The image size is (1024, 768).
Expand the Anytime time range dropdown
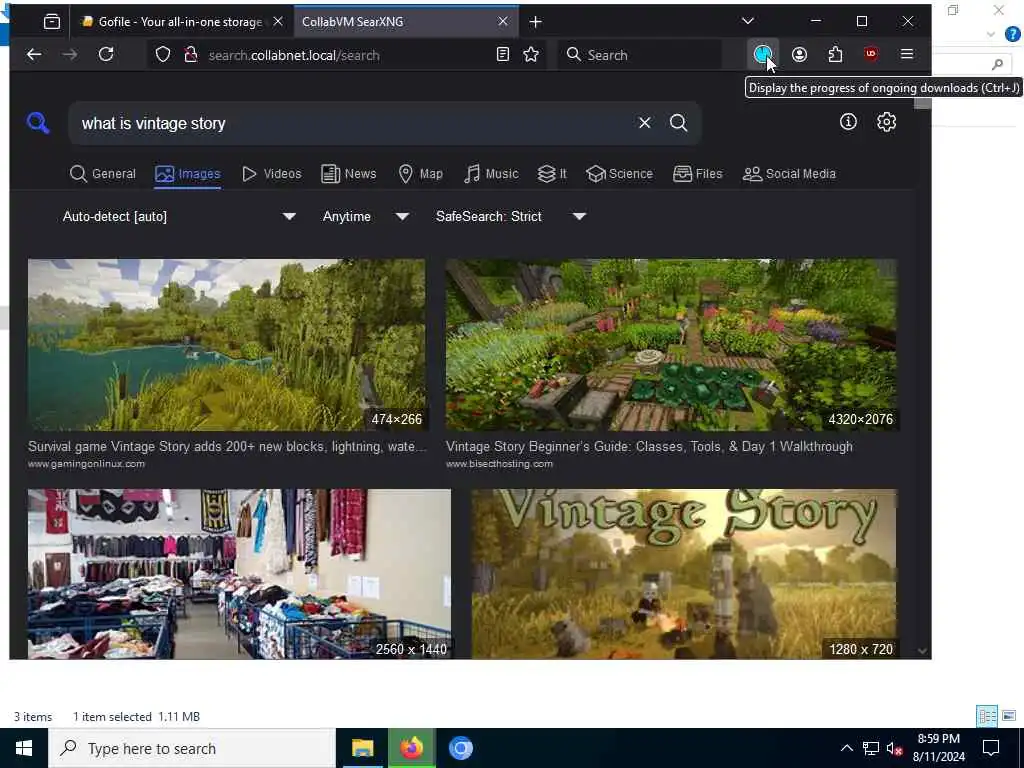pos(365,216)
